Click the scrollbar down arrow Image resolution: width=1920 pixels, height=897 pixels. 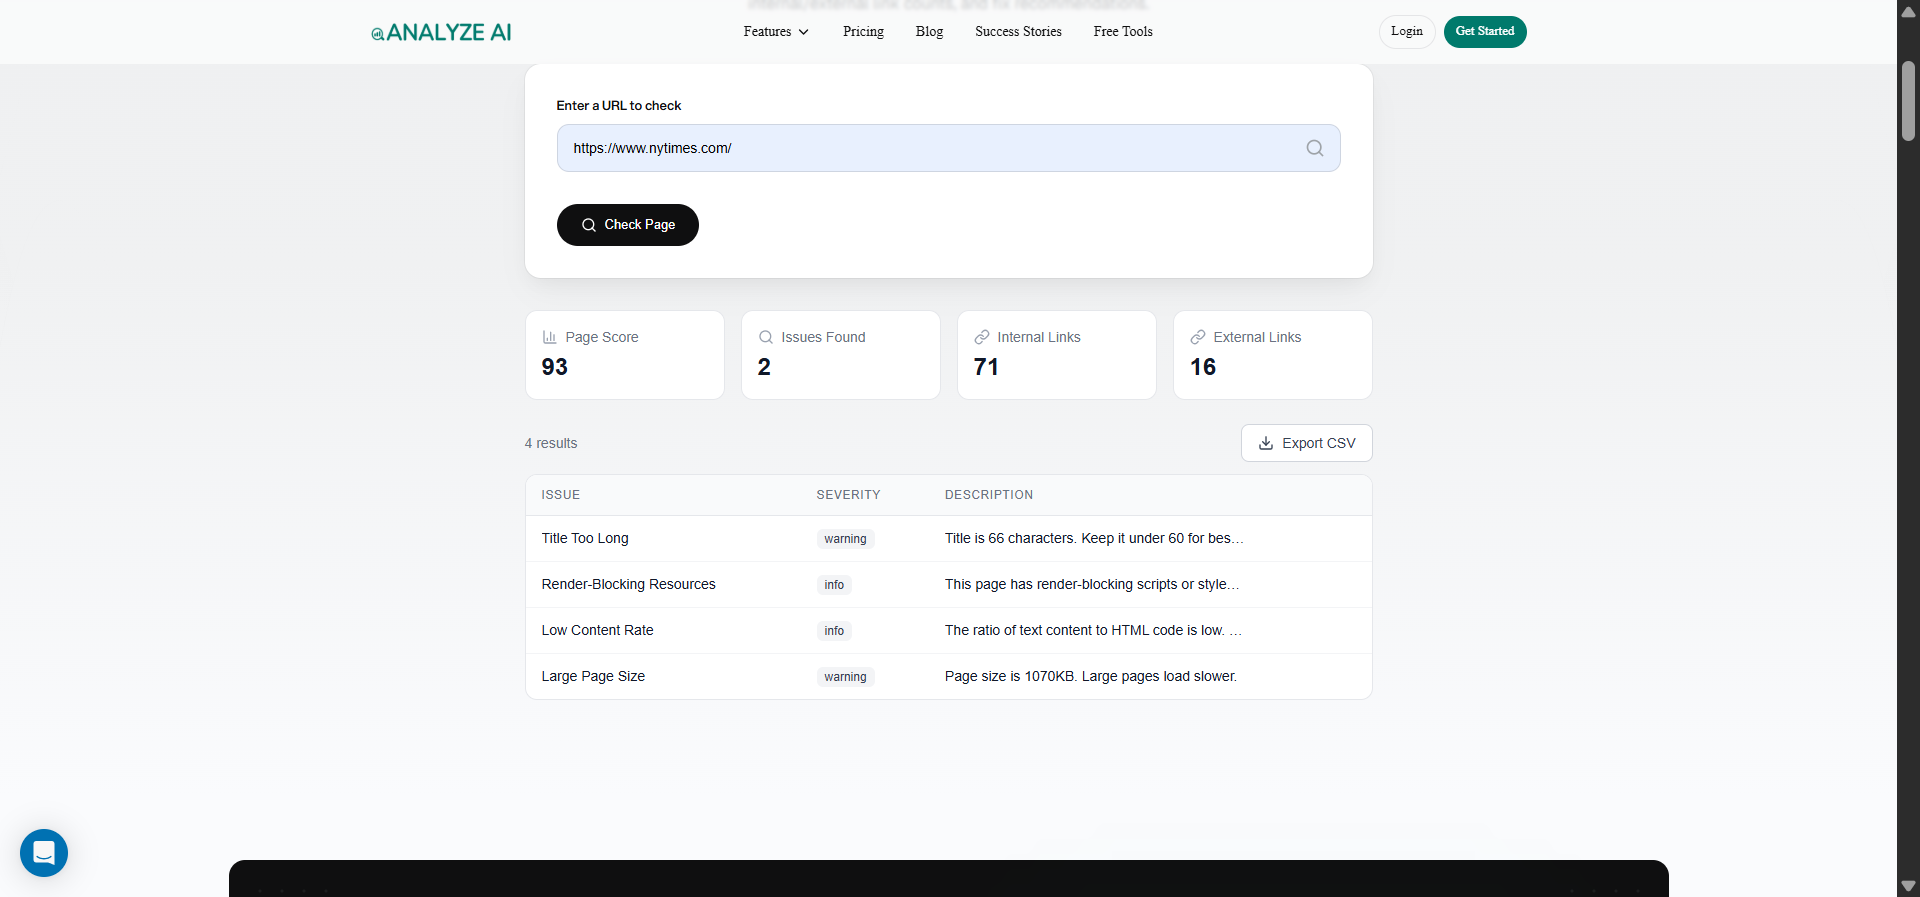[1908, 886]
